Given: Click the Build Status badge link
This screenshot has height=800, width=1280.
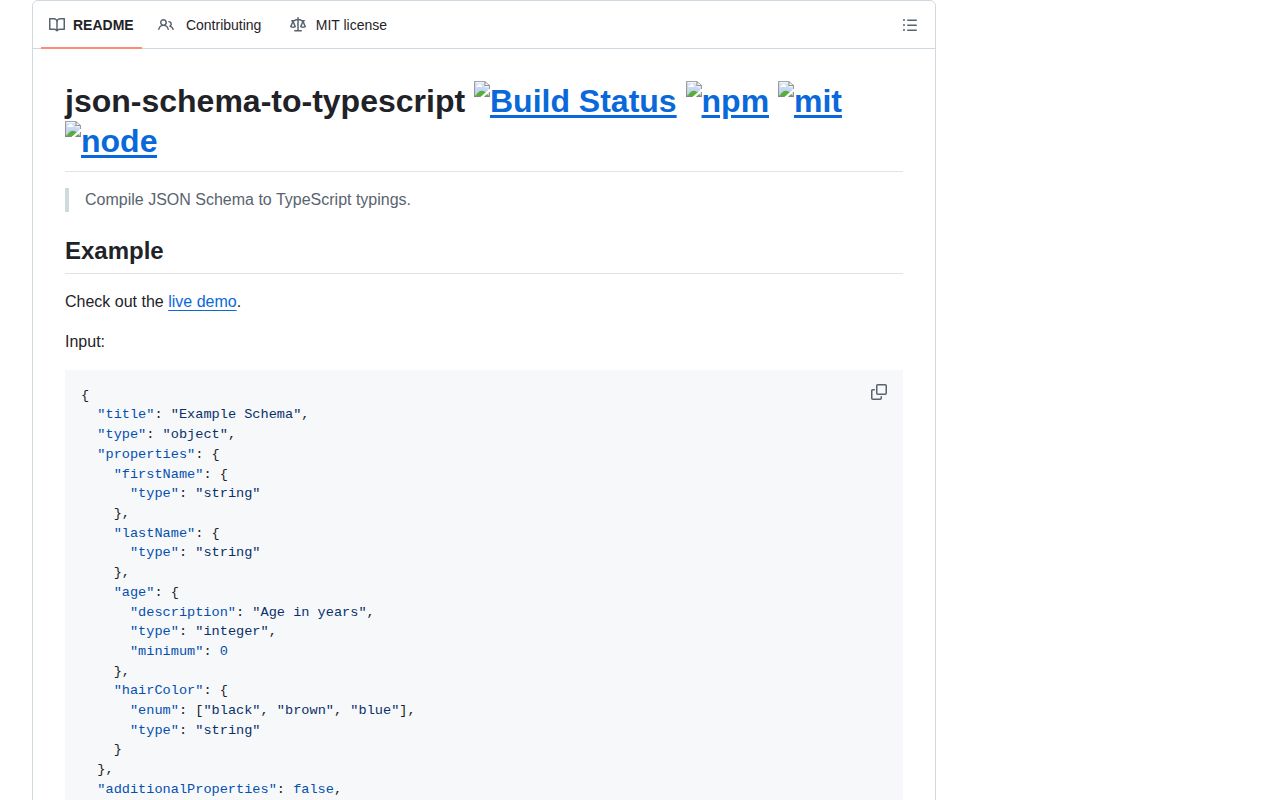Looking at the screenshot, I should coord(575,101).
